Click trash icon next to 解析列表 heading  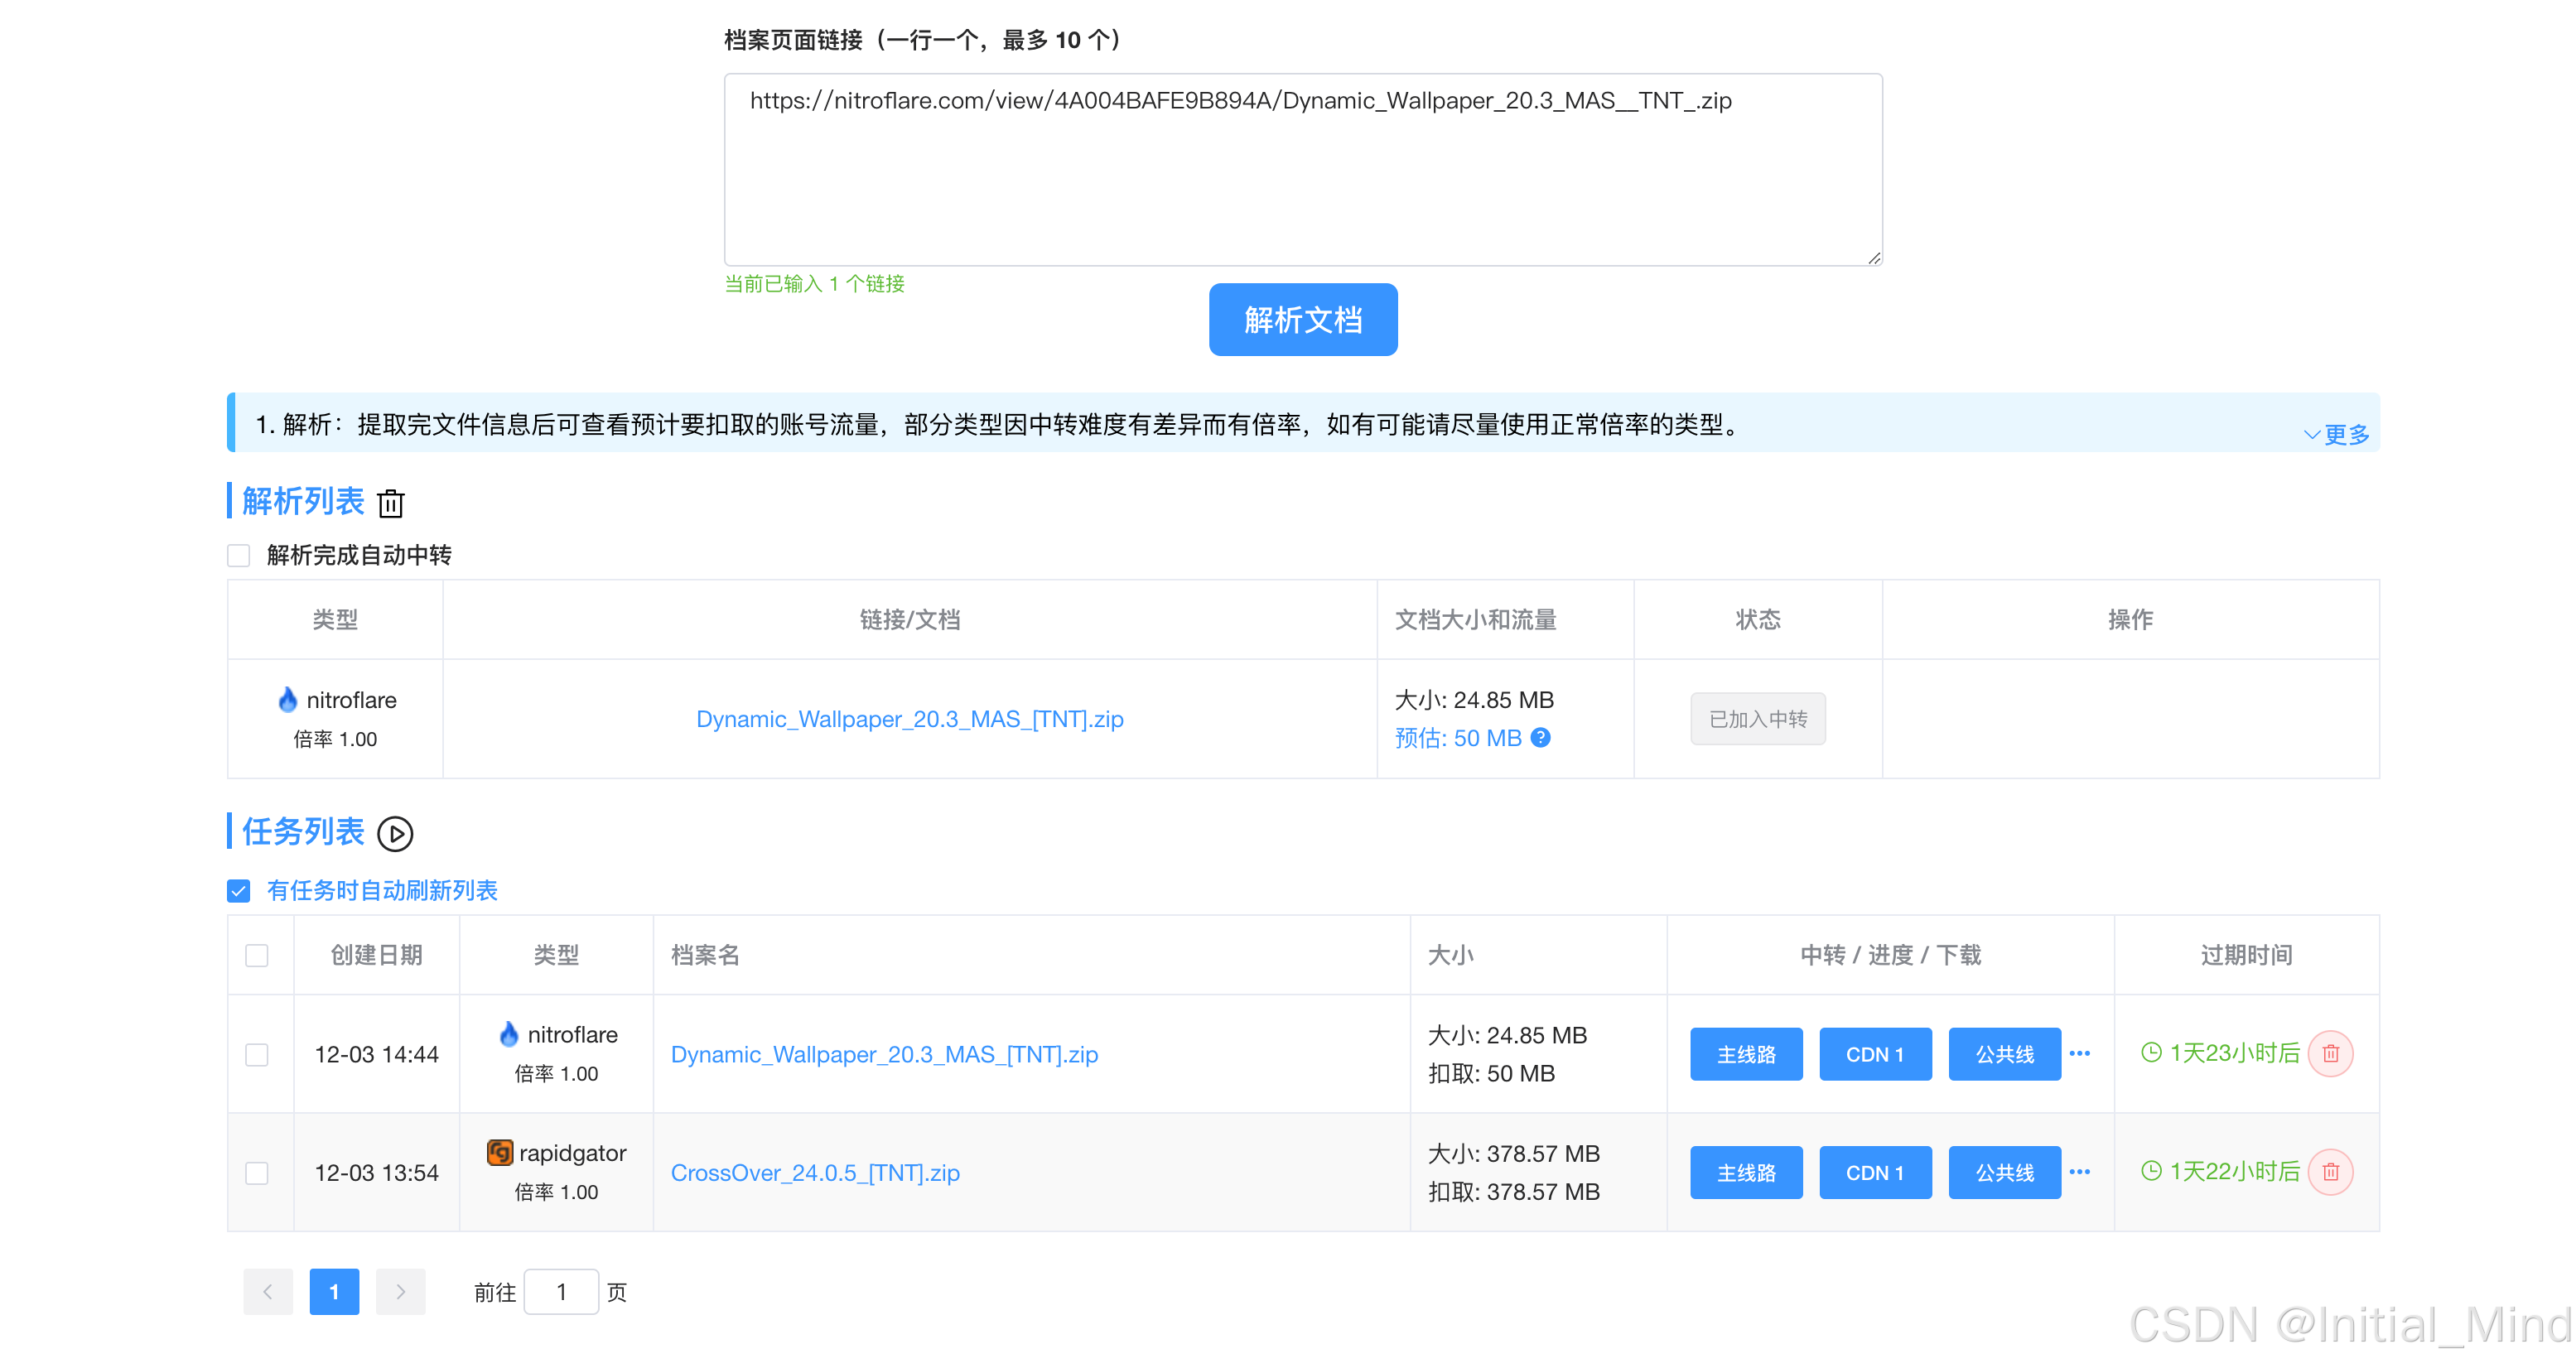[x=391, y=503]
